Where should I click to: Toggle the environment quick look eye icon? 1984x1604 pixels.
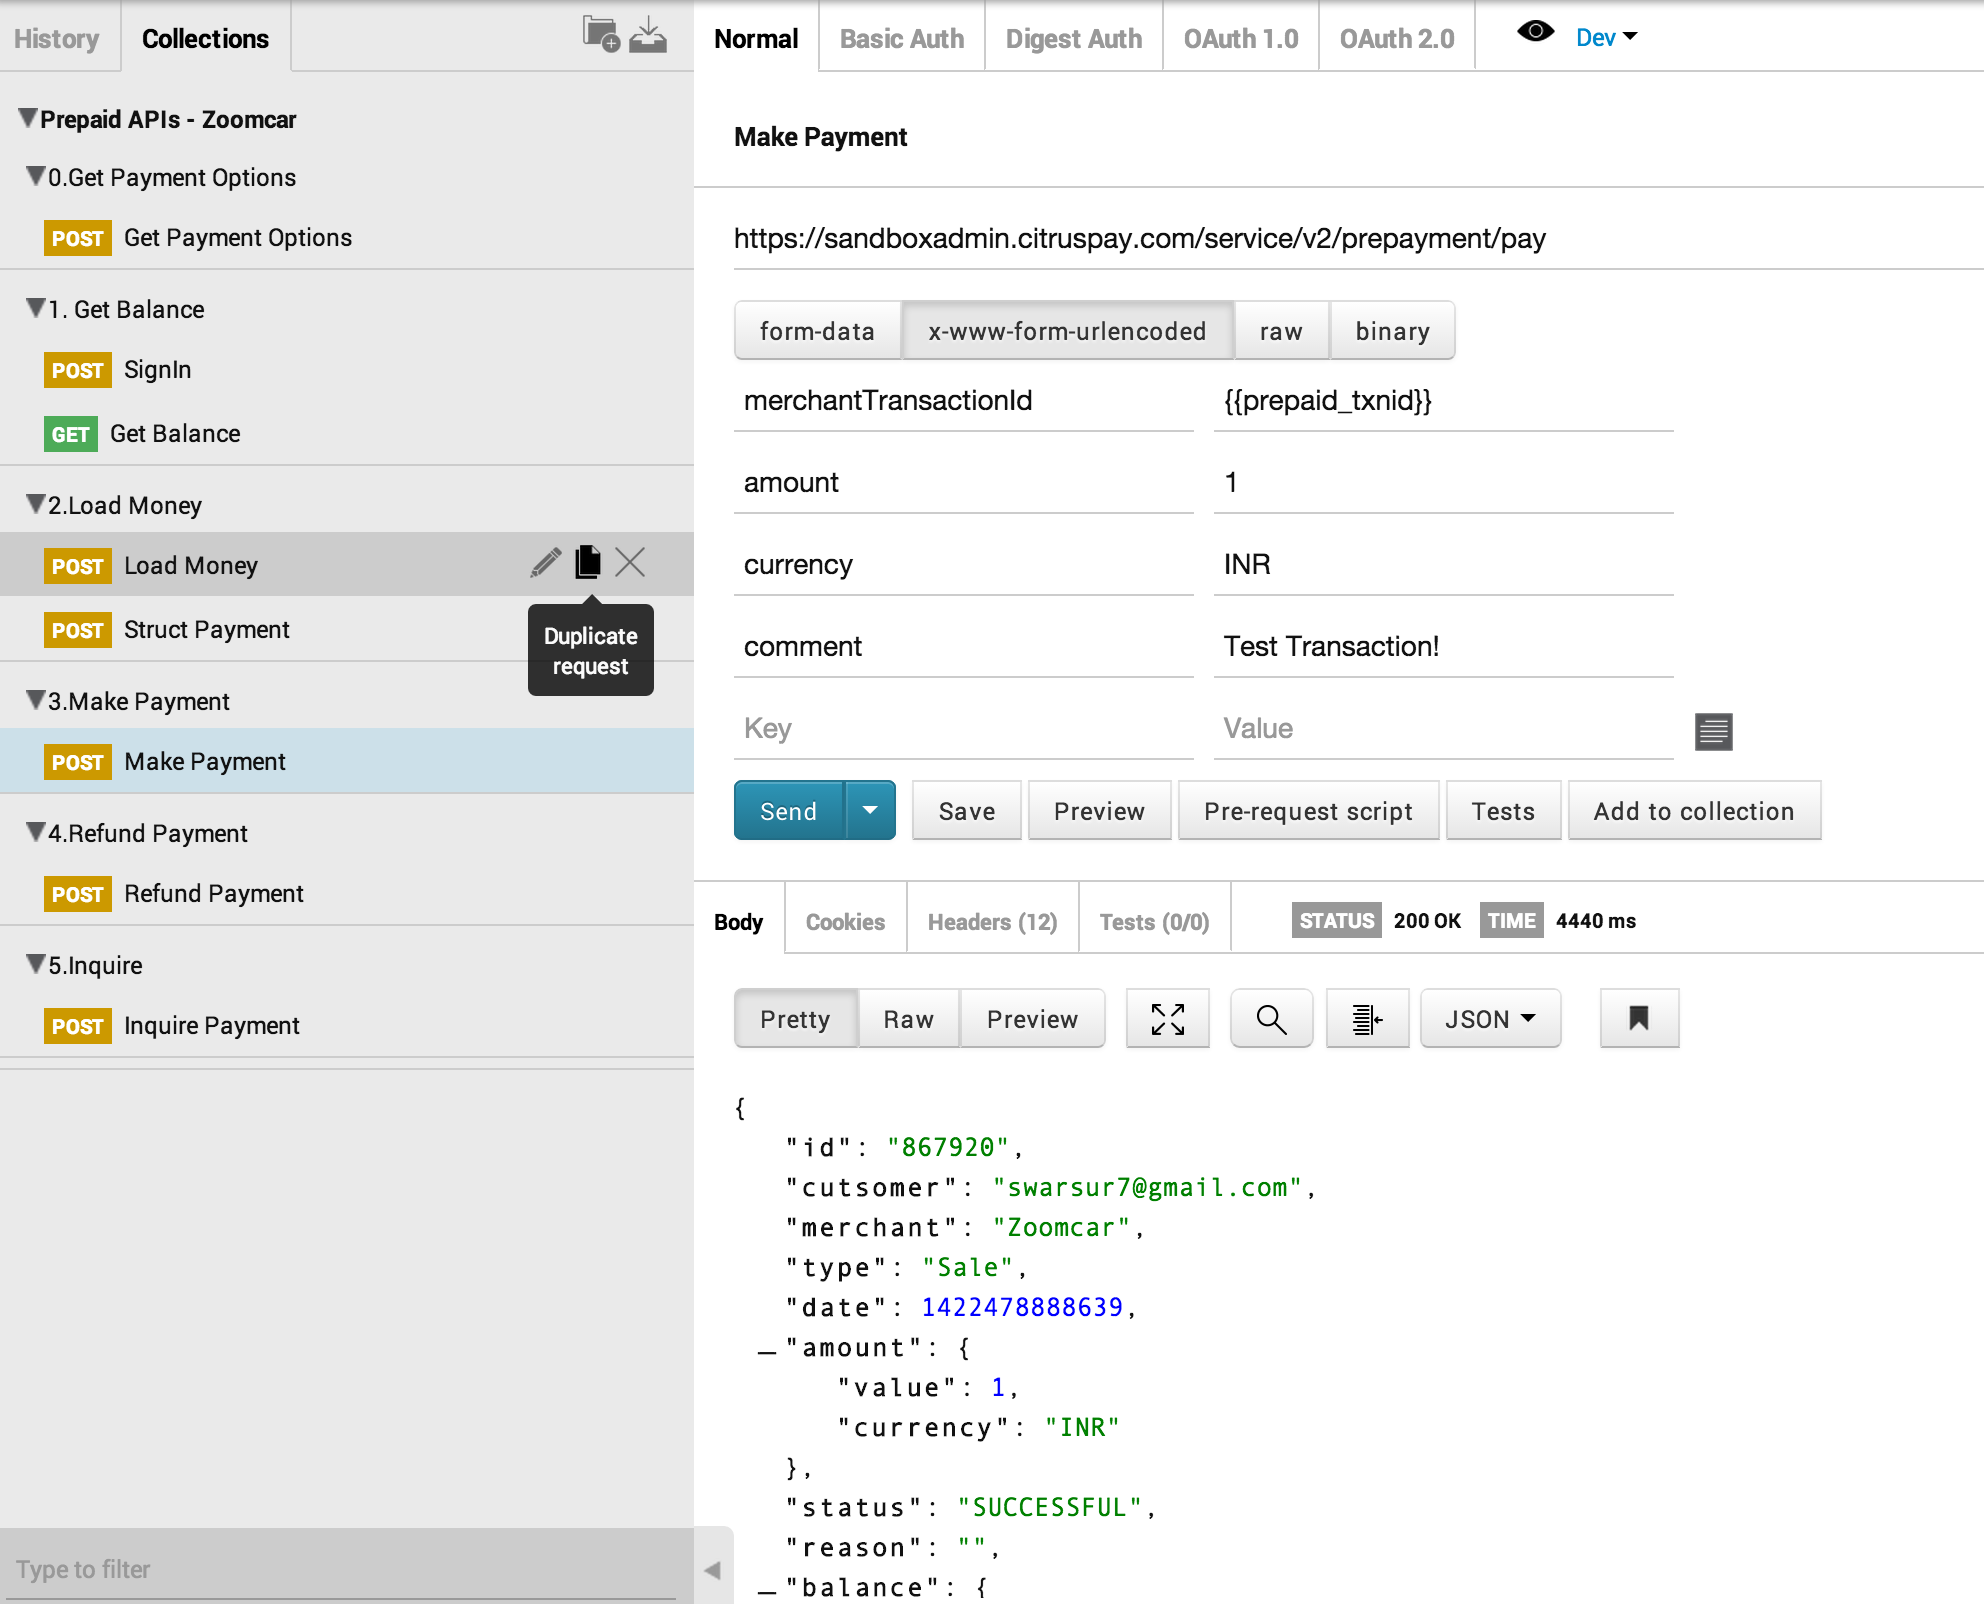click(1535, 33)
